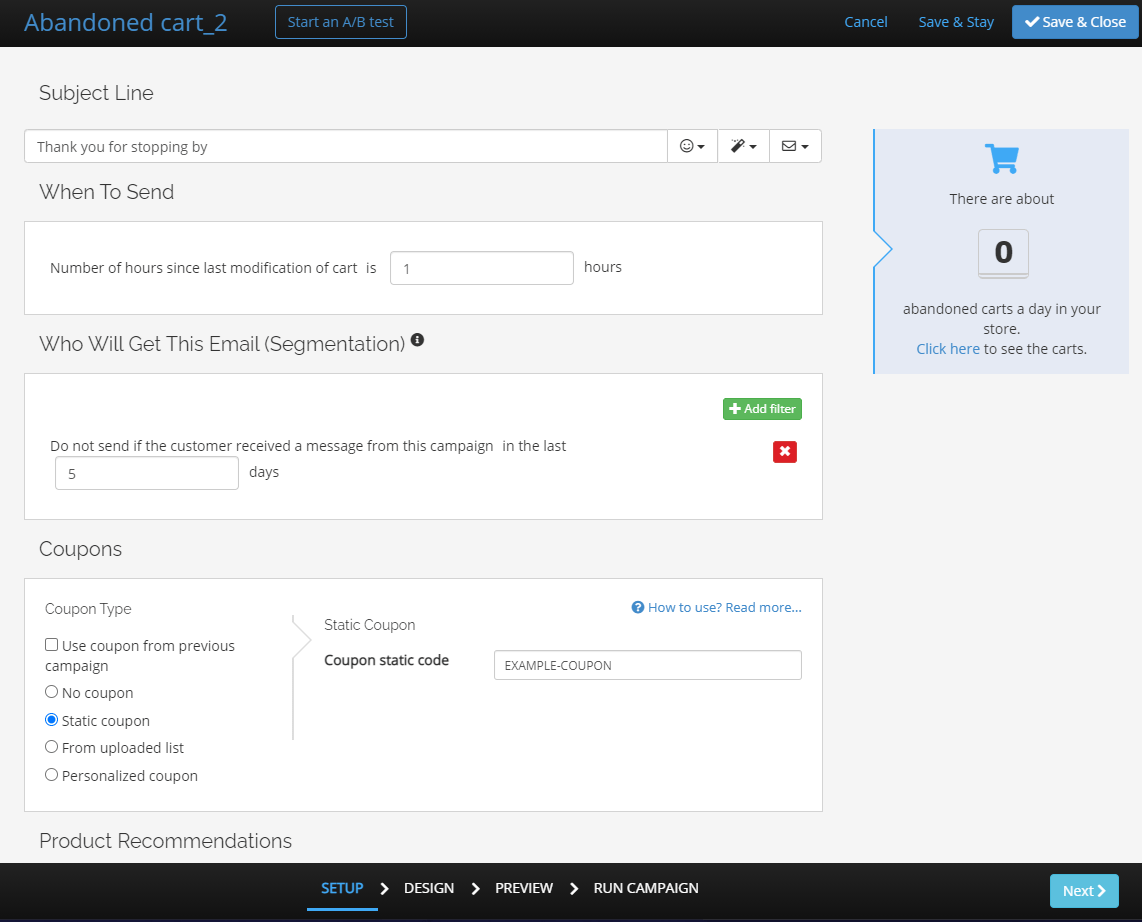Select the No coupon radio button

pyautogui.click(x=51, y=692)
